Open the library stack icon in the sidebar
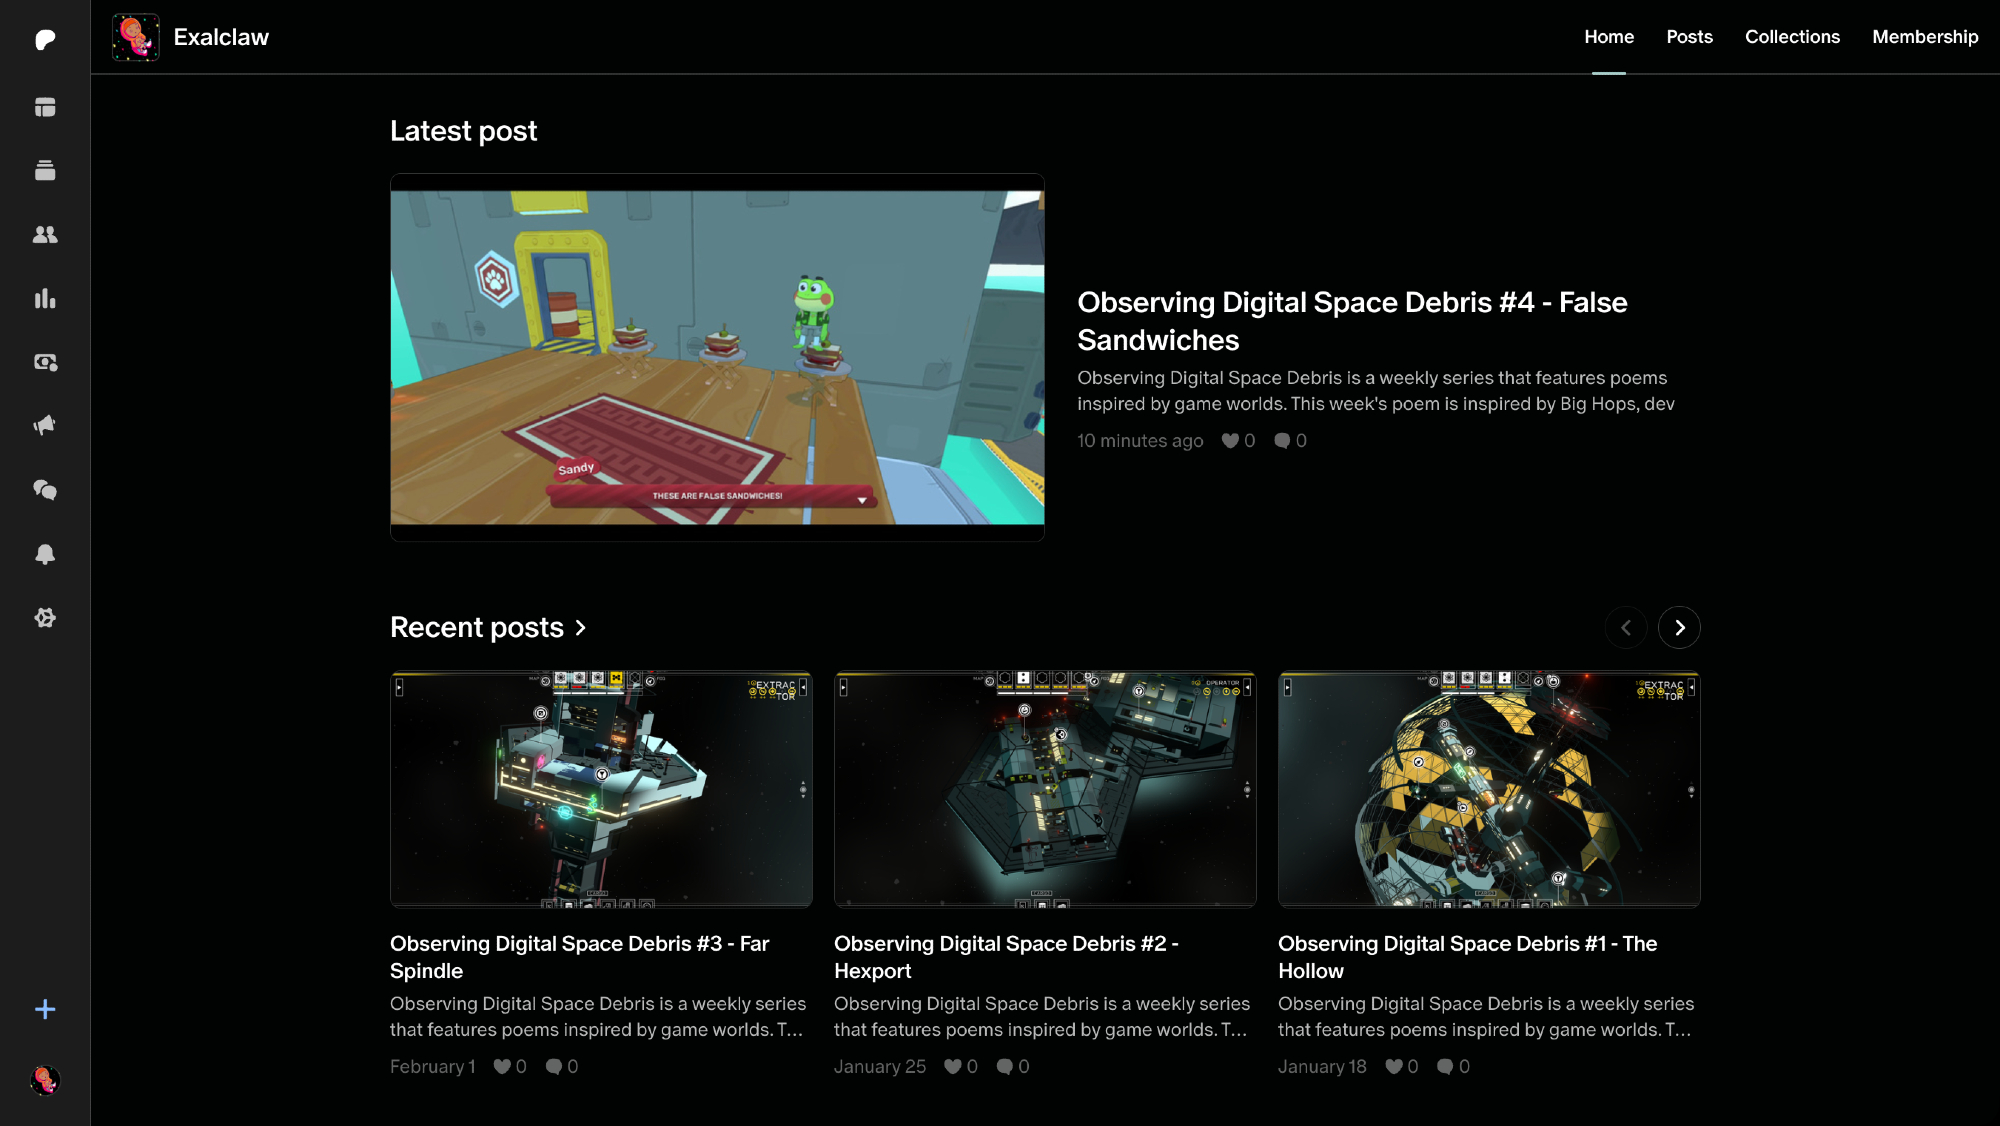The height and width of the screenshot is (1126, 2000). [45, 171]
